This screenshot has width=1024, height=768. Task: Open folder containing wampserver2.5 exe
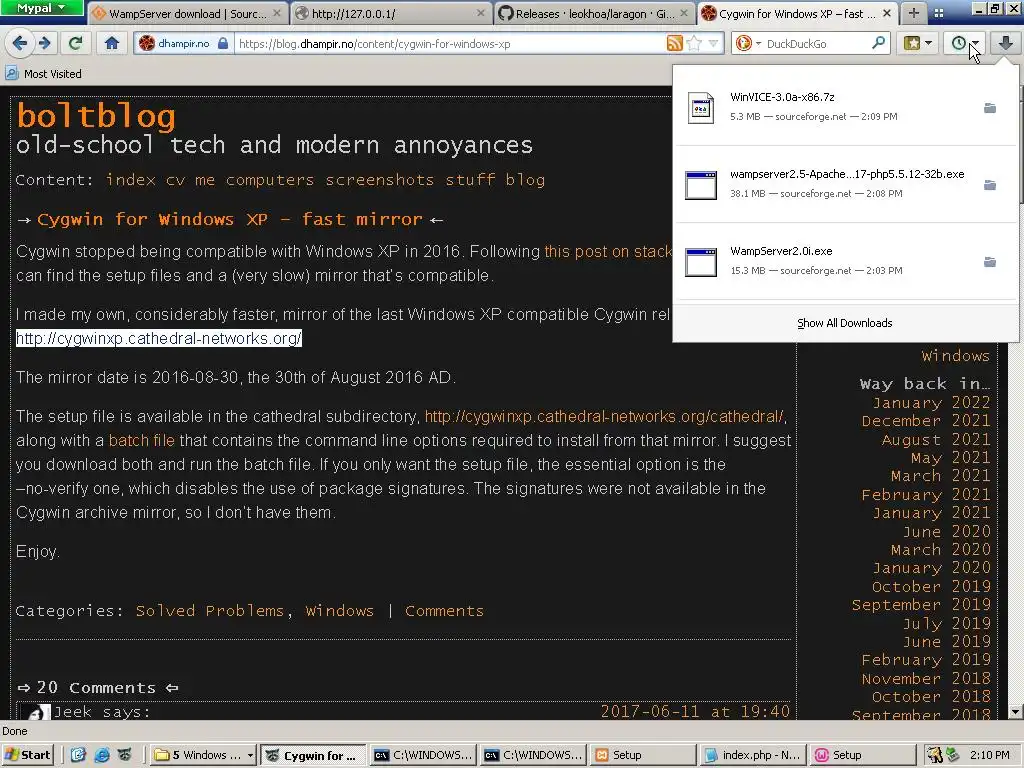(x=989, y=185)
